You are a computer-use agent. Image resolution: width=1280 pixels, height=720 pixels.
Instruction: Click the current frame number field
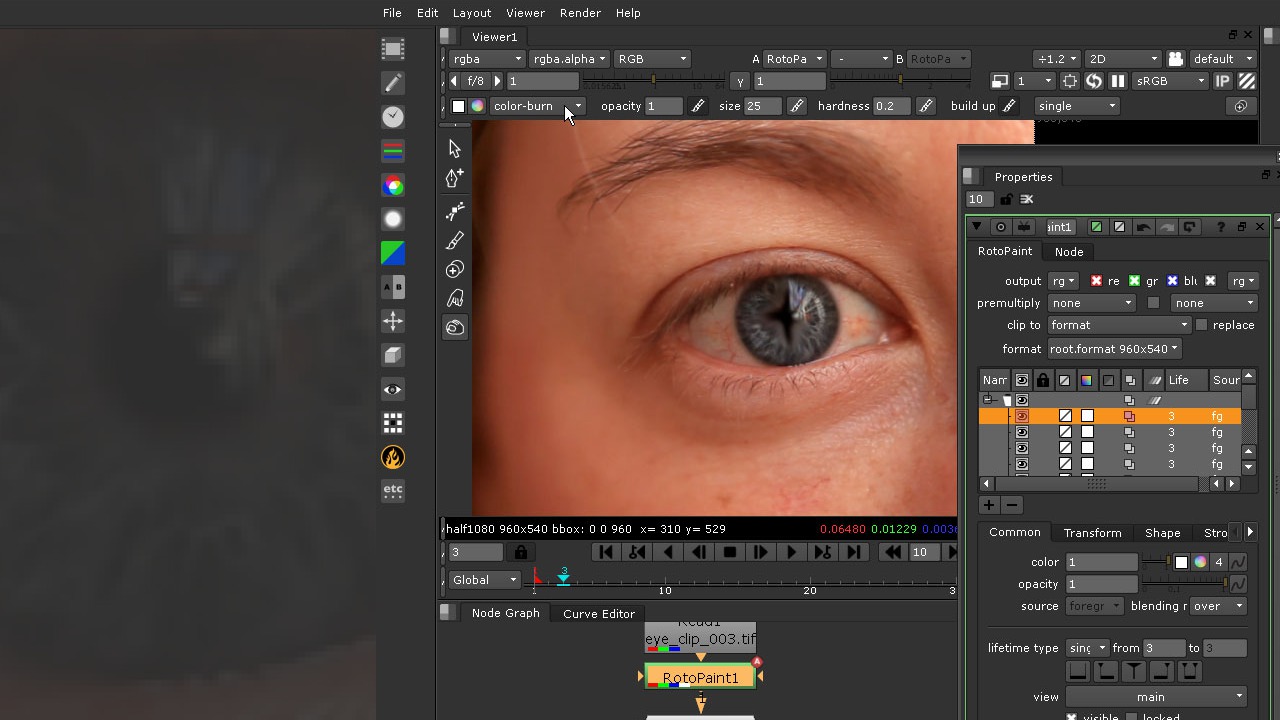pos(476,552)
